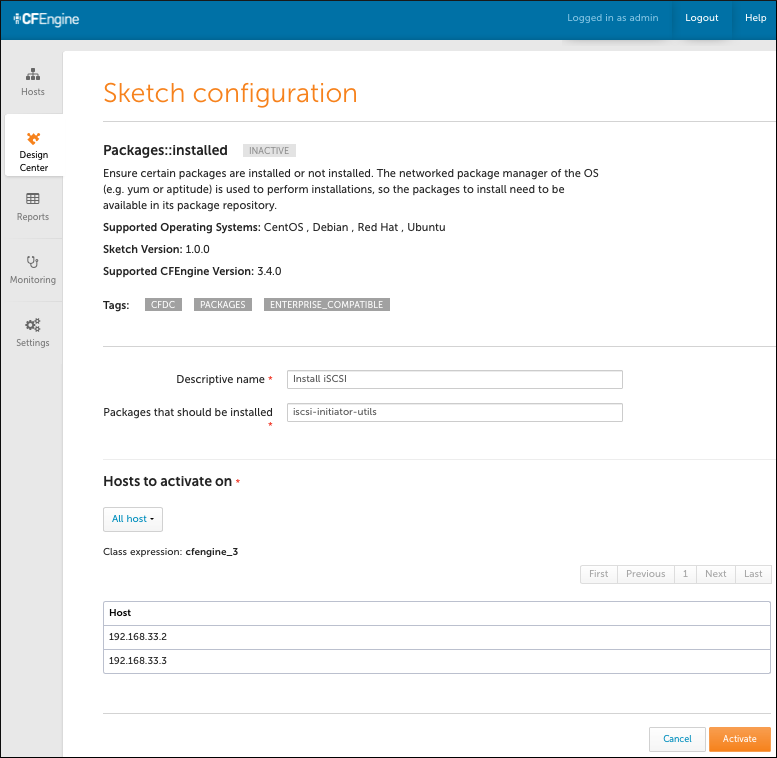Select page 1 in the pagination

pyautogui.click(x=685, y=574)
